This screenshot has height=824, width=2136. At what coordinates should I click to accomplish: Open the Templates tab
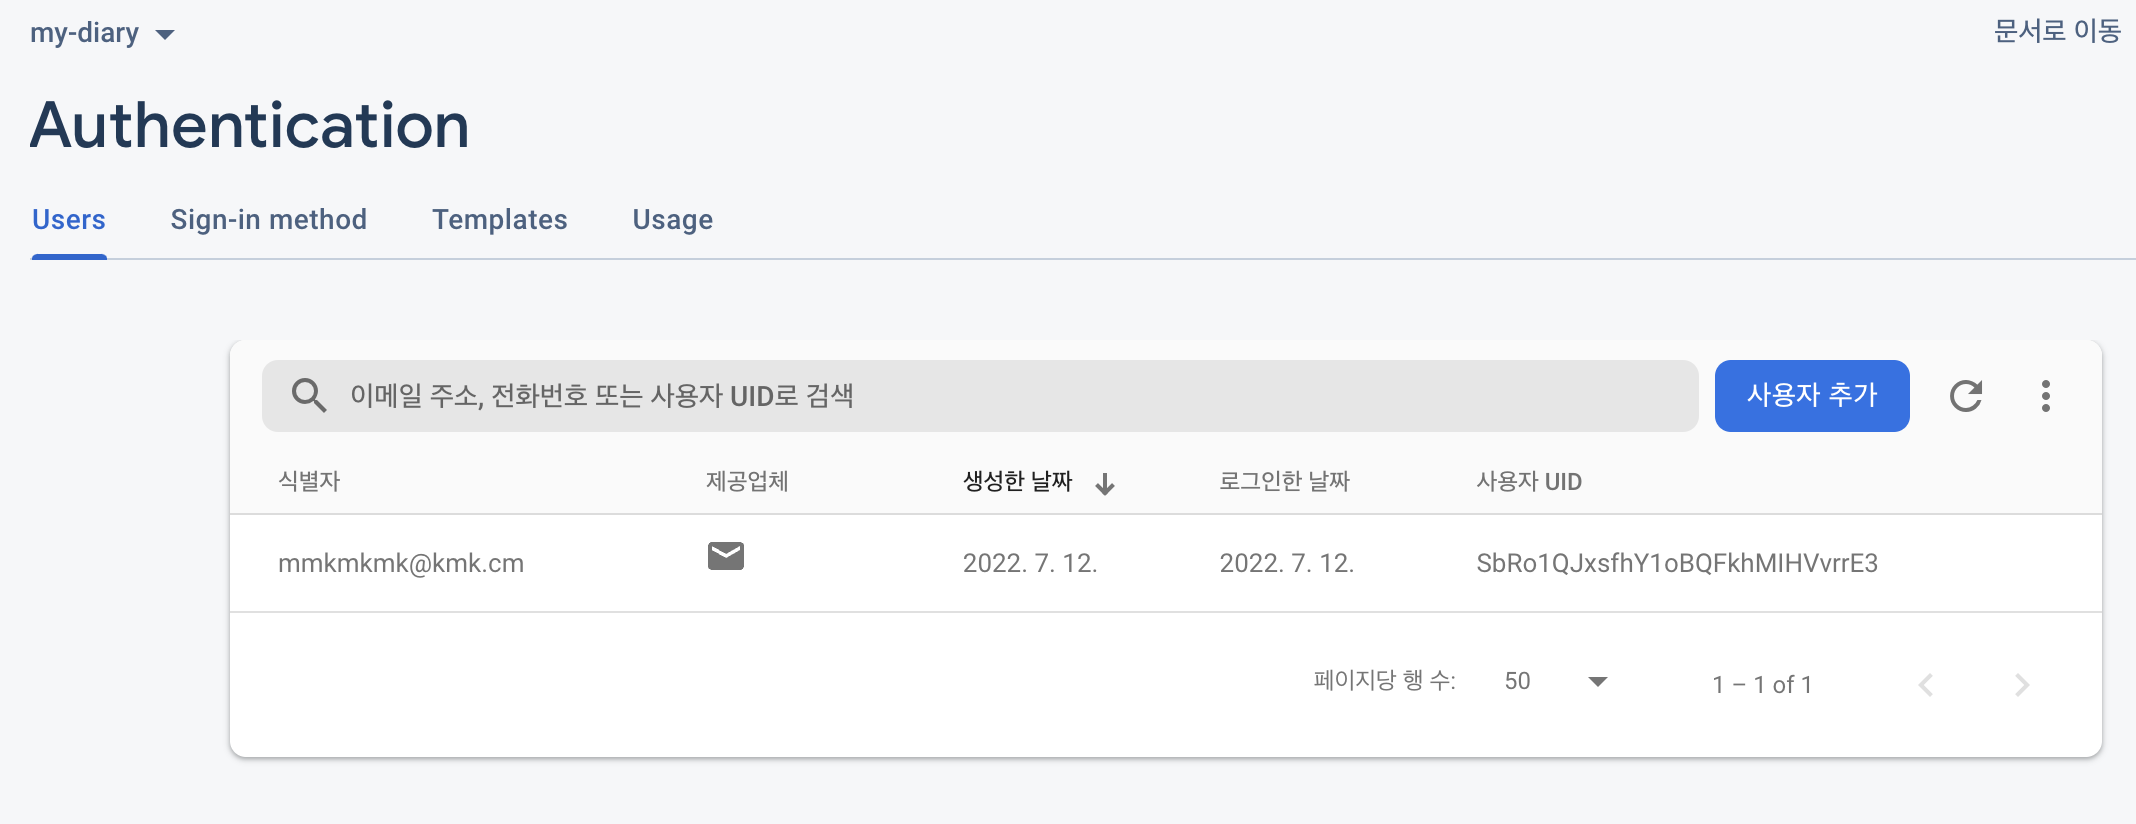tap(499, 220)
